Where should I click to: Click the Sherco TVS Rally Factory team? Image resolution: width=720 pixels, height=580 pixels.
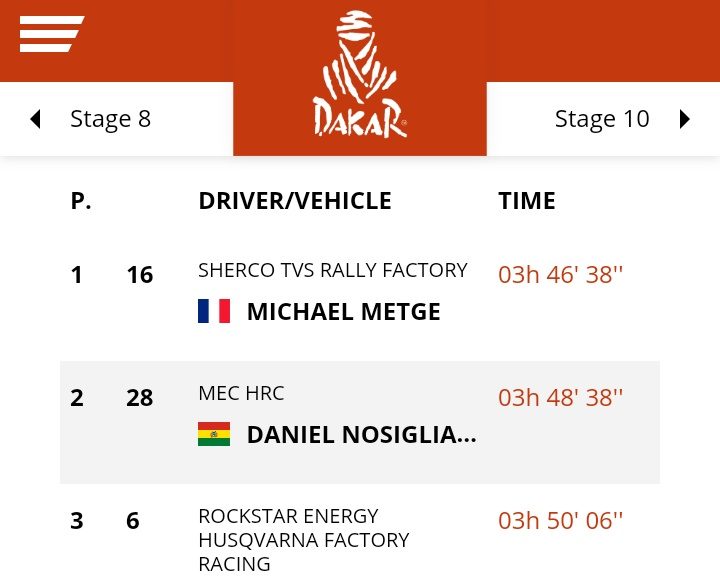(x=333, y=271)
